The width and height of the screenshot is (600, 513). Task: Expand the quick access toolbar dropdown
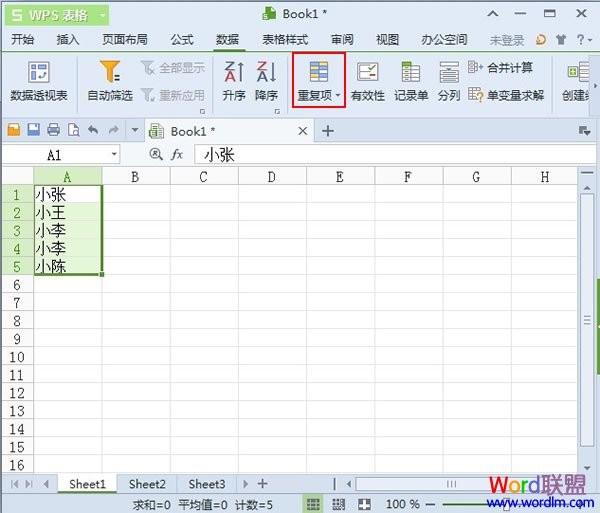tap(135, 130)
